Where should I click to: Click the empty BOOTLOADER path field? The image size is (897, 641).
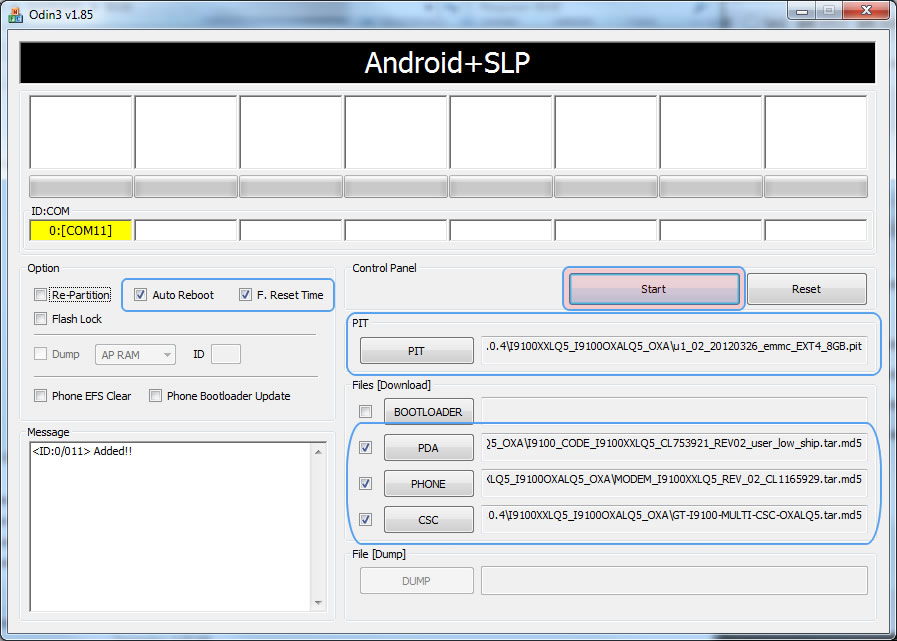tap(674, 411)
